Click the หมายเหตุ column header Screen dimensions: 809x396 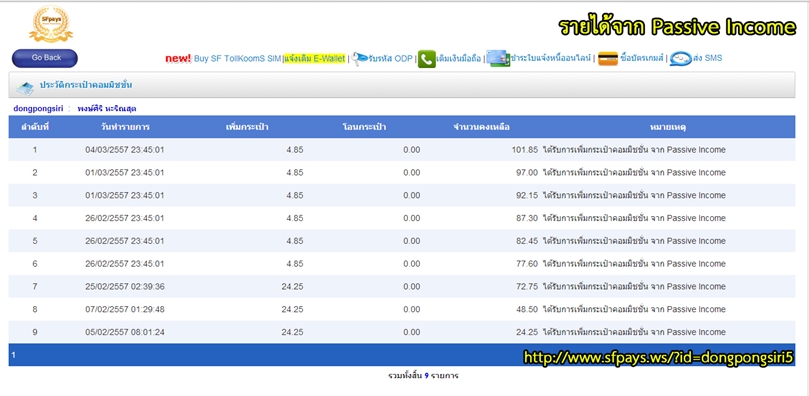click(x=668, y=127)
